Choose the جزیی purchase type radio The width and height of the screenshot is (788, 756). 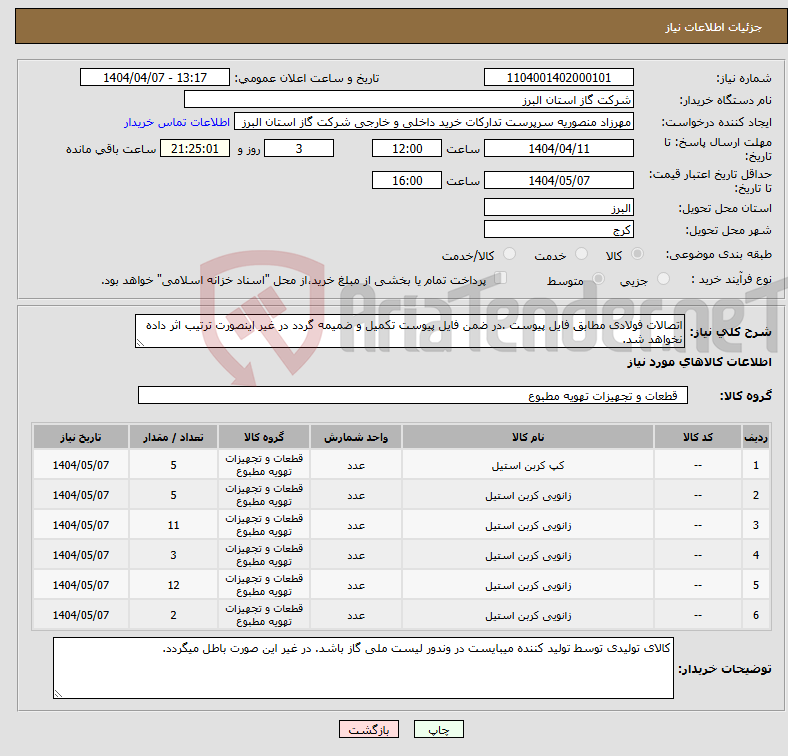click(x=663, y=278)
